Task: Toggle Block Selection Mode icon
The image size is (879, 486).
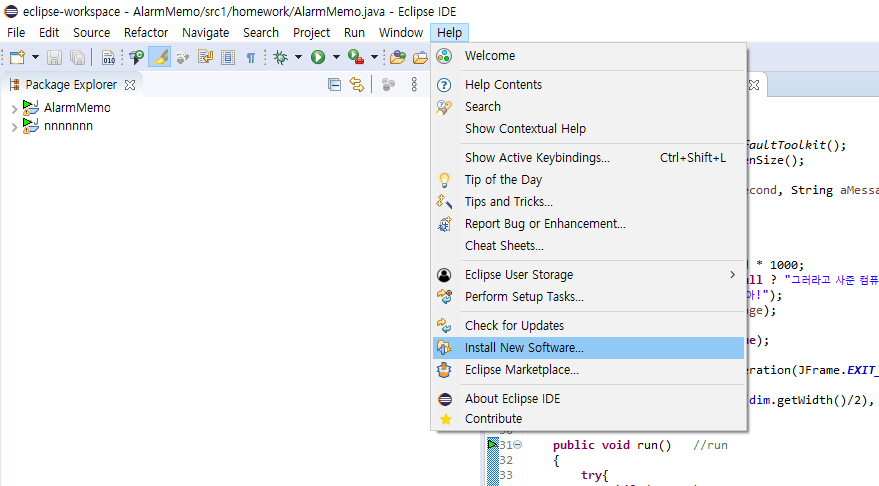Action: click(x=228, y=57)
